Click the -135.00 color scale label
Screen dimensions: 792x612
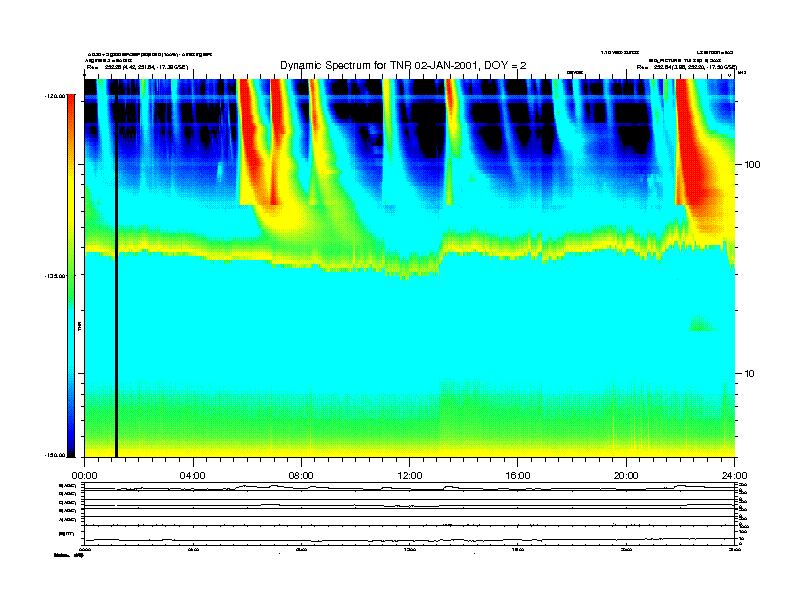(56, 276)
